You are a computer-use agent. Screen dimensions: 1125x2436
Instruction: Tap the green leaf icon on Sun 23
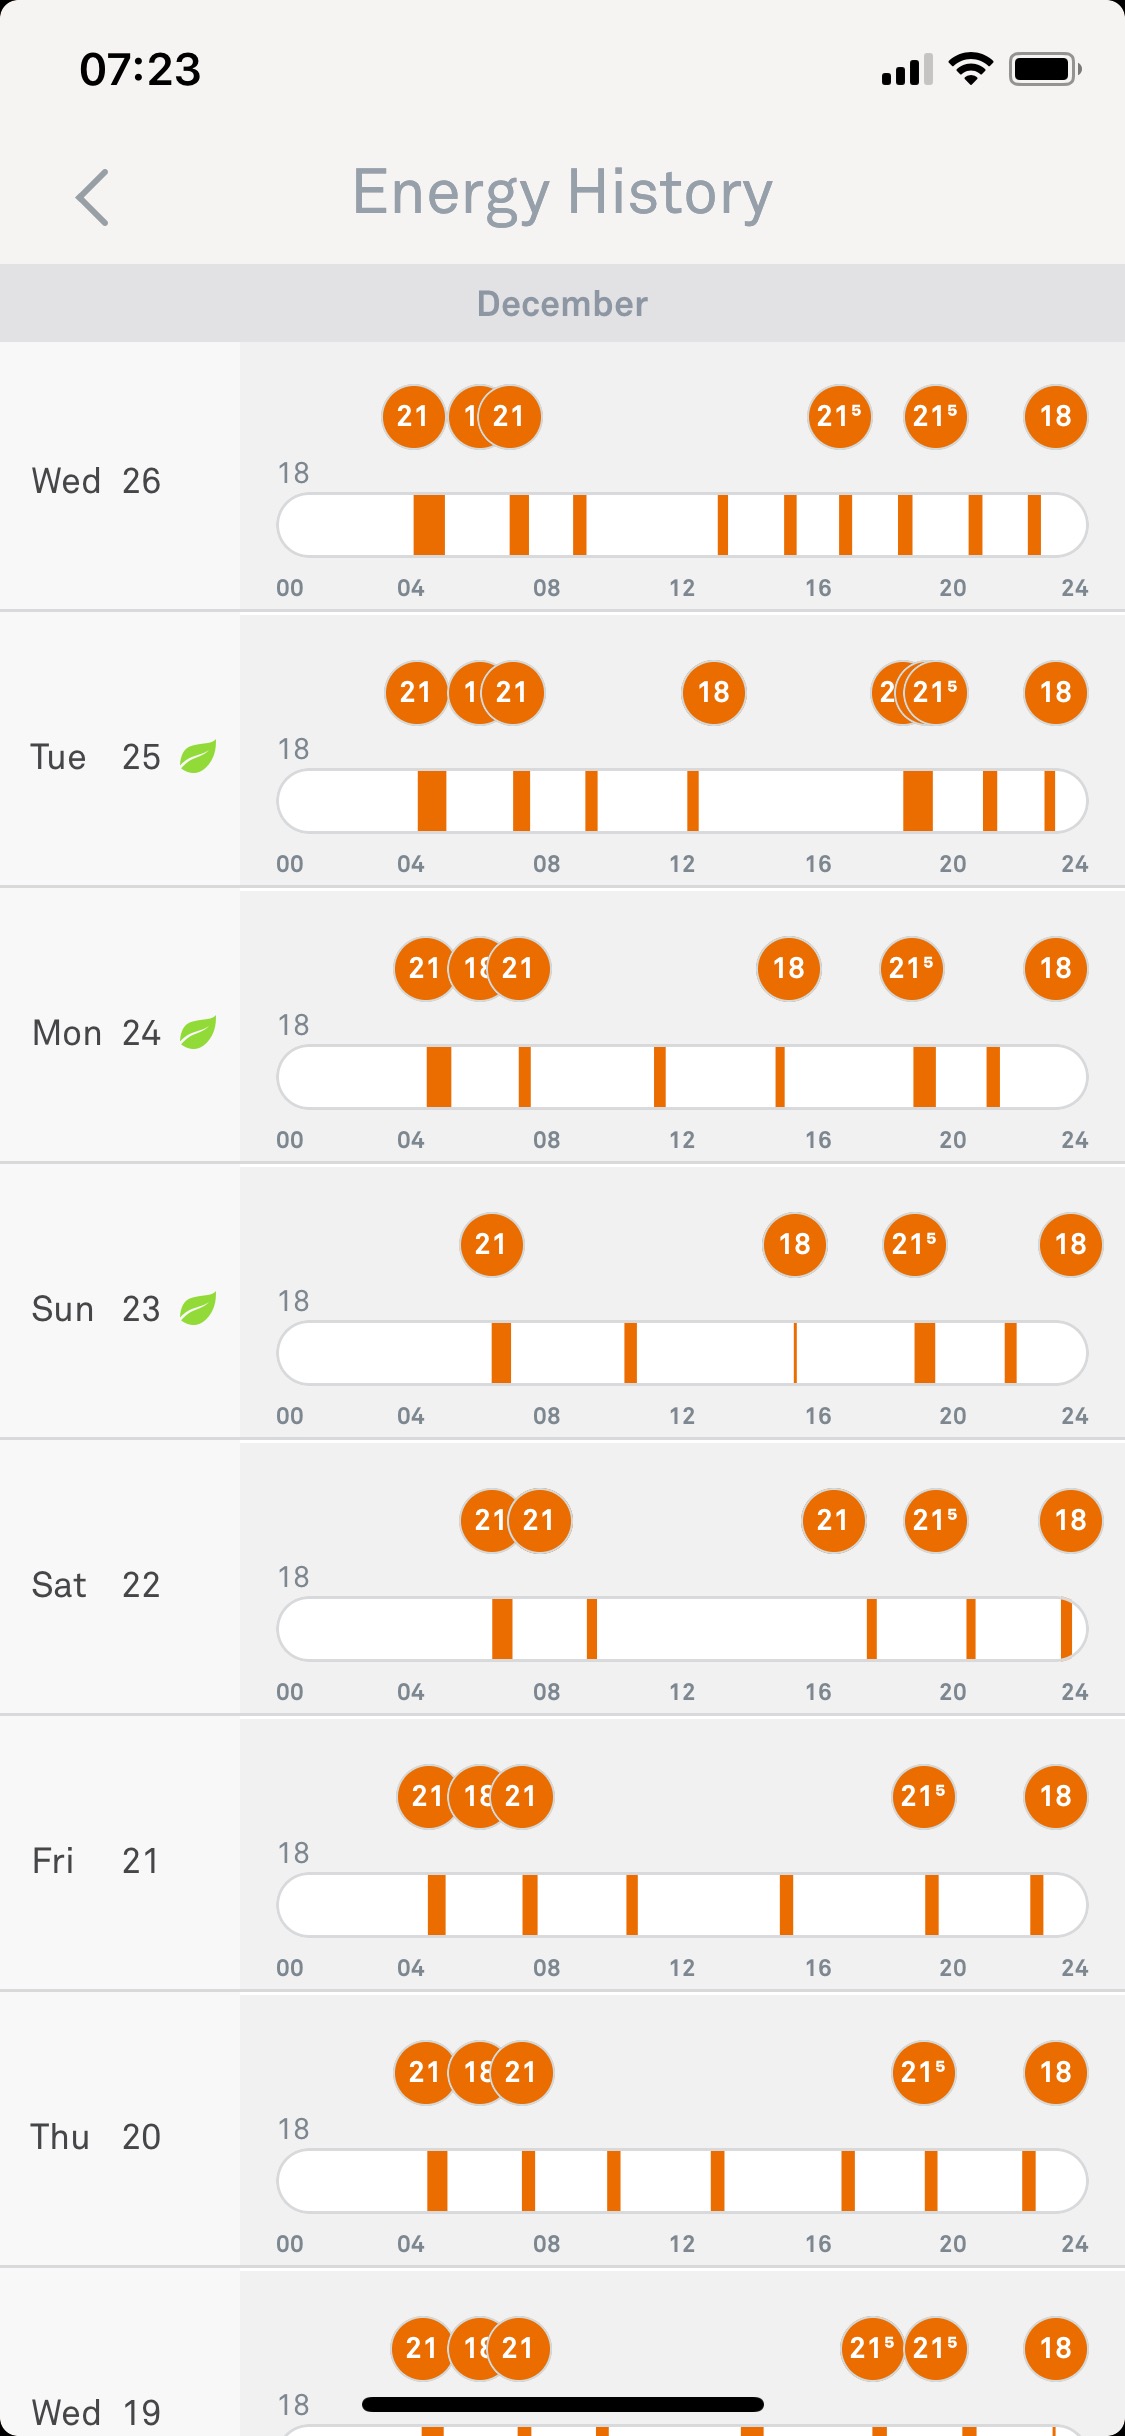[x=197, y=1309]
